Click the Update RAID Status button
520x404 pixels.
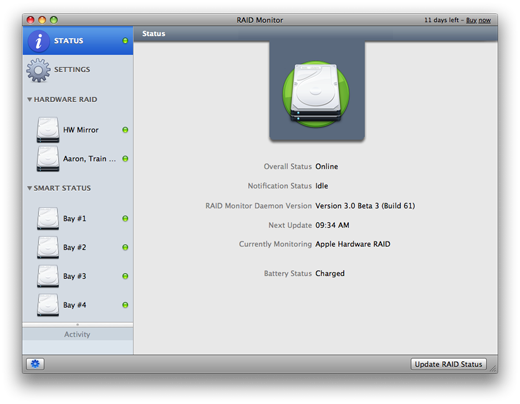(x=448, y=364)
